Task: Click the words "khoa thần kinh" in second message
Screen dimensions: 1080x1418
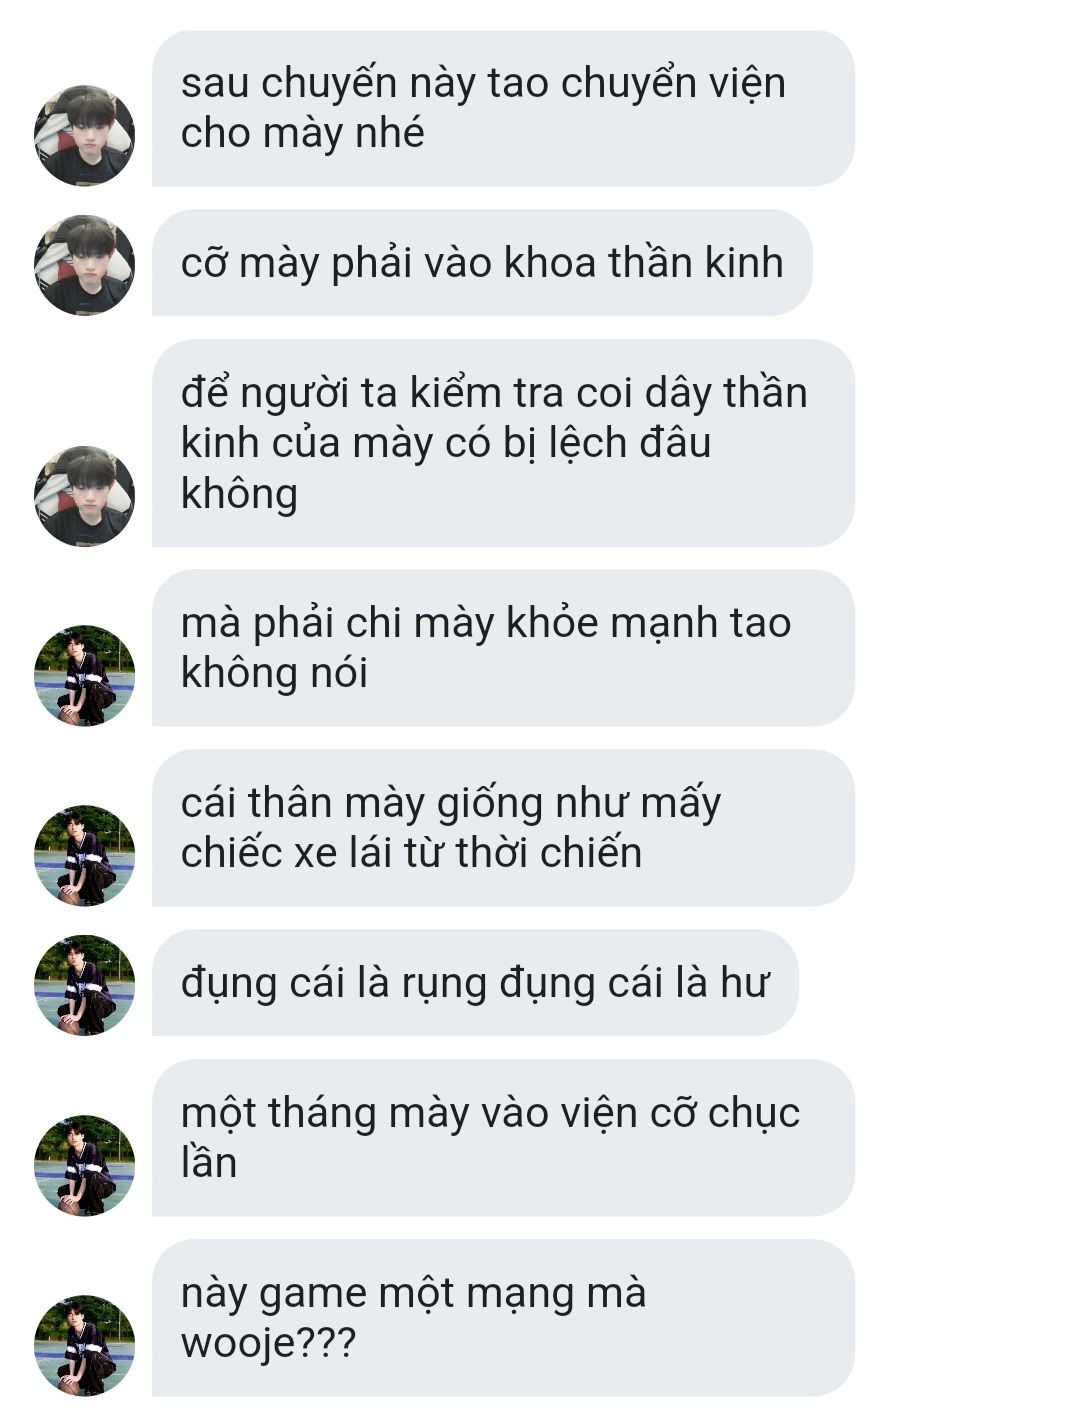Action: (643, 262)
